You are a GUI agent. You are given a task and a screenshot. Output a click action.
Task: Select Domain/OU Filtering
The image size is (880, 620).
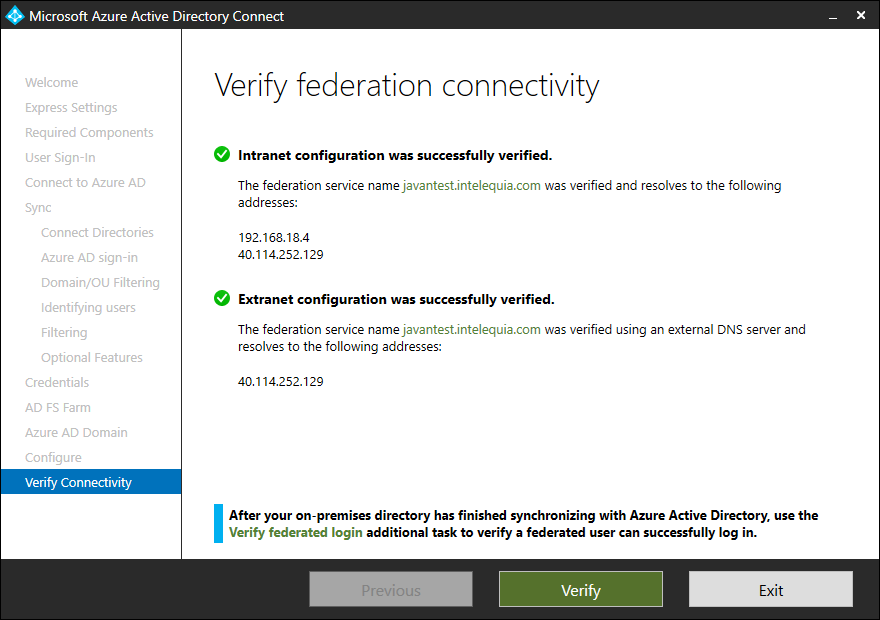(100, 282)
